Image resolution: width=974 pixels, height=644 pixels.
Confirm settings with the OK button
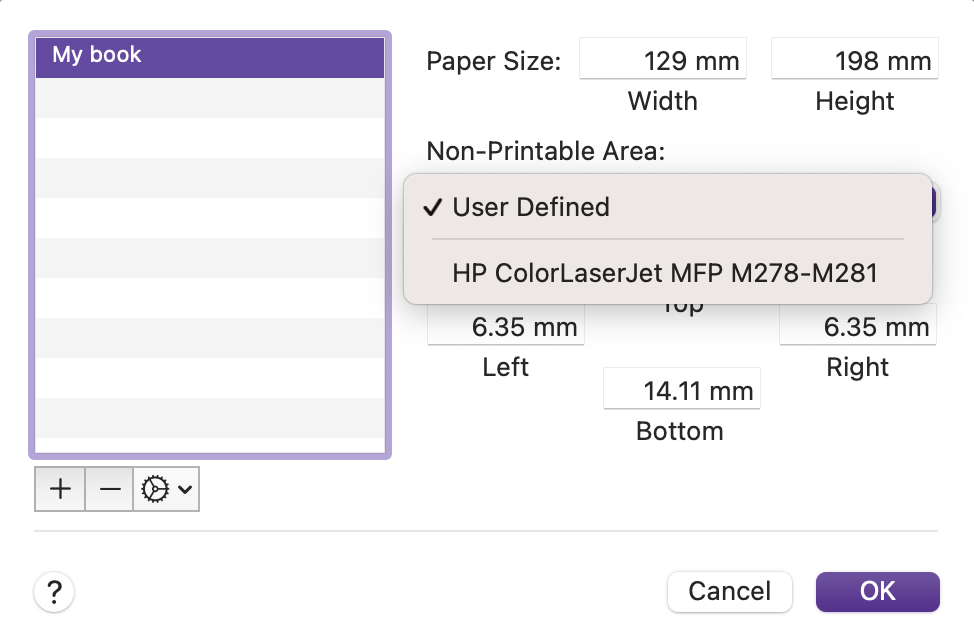click(877, 592)
